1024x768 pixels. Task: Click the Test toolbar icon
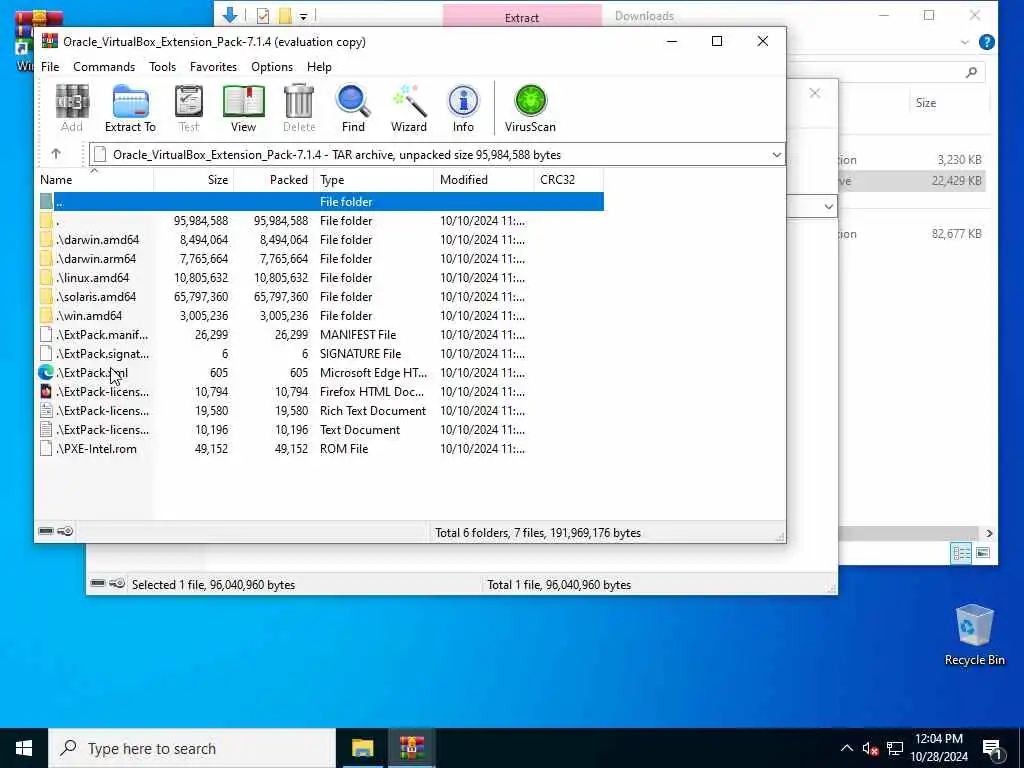(189, 108)
